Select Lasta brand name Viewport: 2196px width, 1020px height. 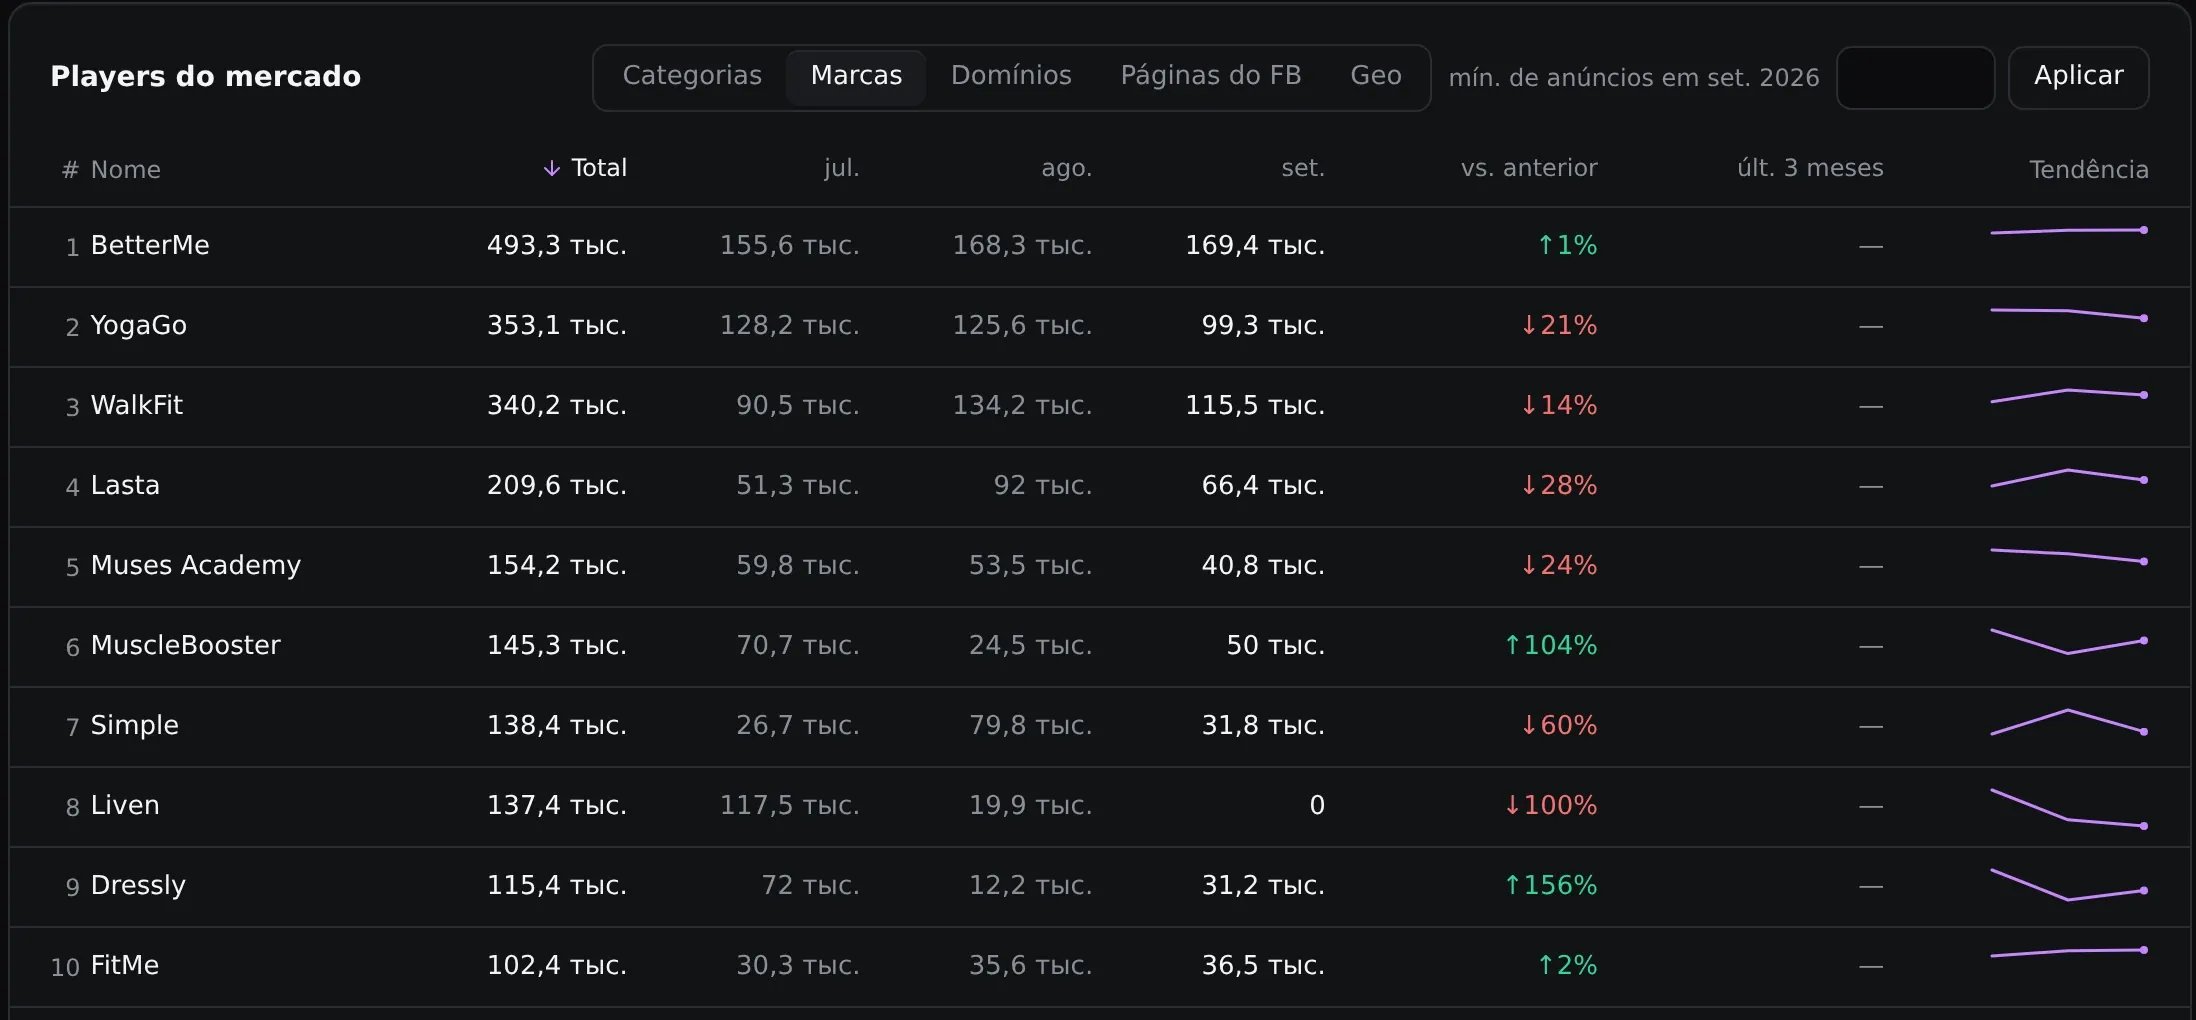125,485
